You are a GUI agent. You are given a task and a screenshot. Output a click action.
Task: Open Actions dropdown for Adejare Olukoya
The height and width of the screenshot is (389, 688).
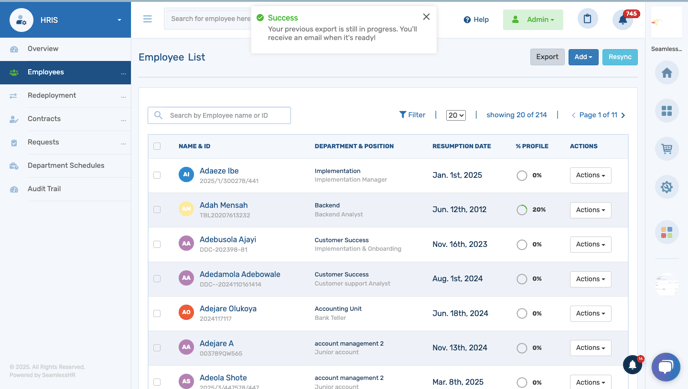coord(590,313)
